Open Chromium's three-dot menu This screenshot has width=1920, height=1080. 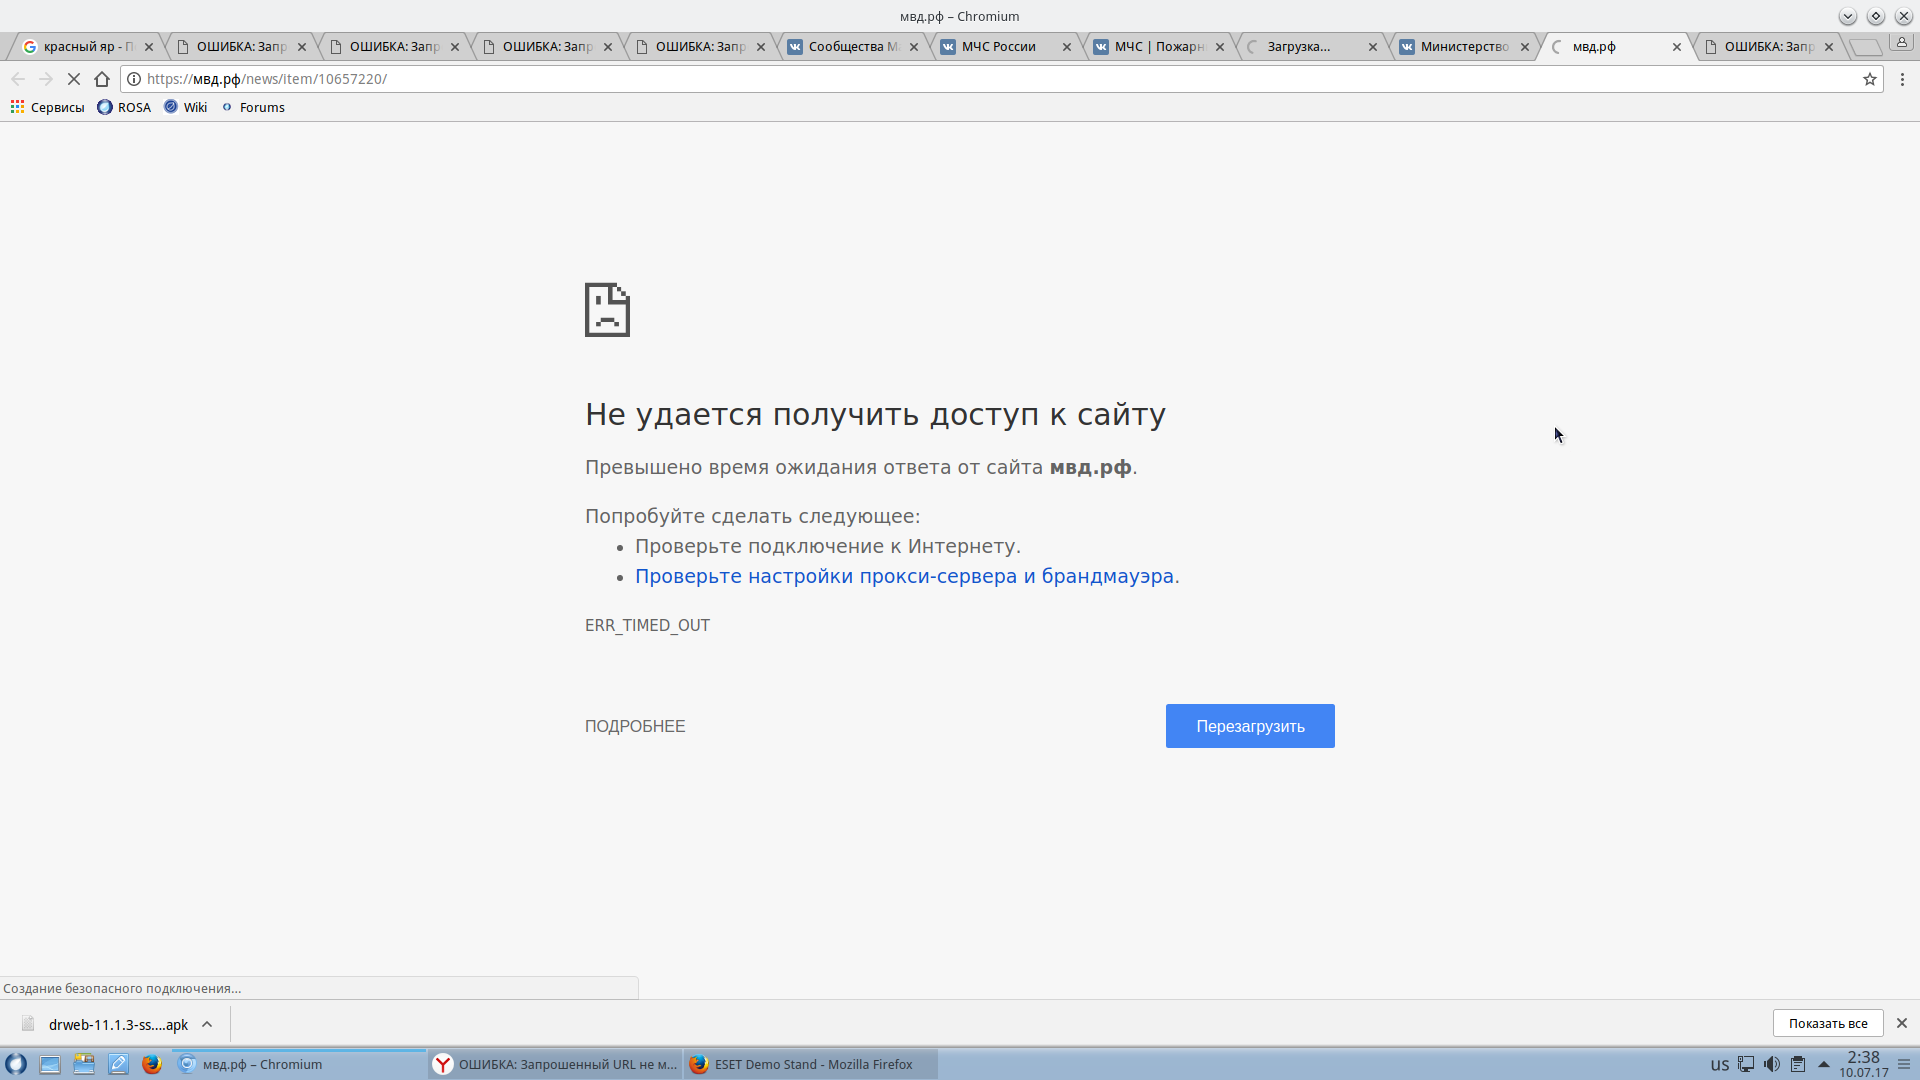(x=1902, y=79)
